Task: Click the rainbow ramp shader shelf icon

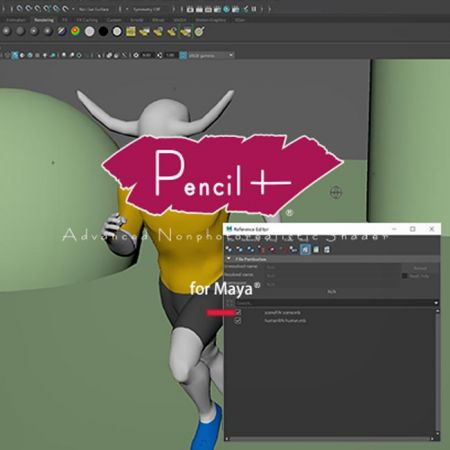Action: [76, 31]
